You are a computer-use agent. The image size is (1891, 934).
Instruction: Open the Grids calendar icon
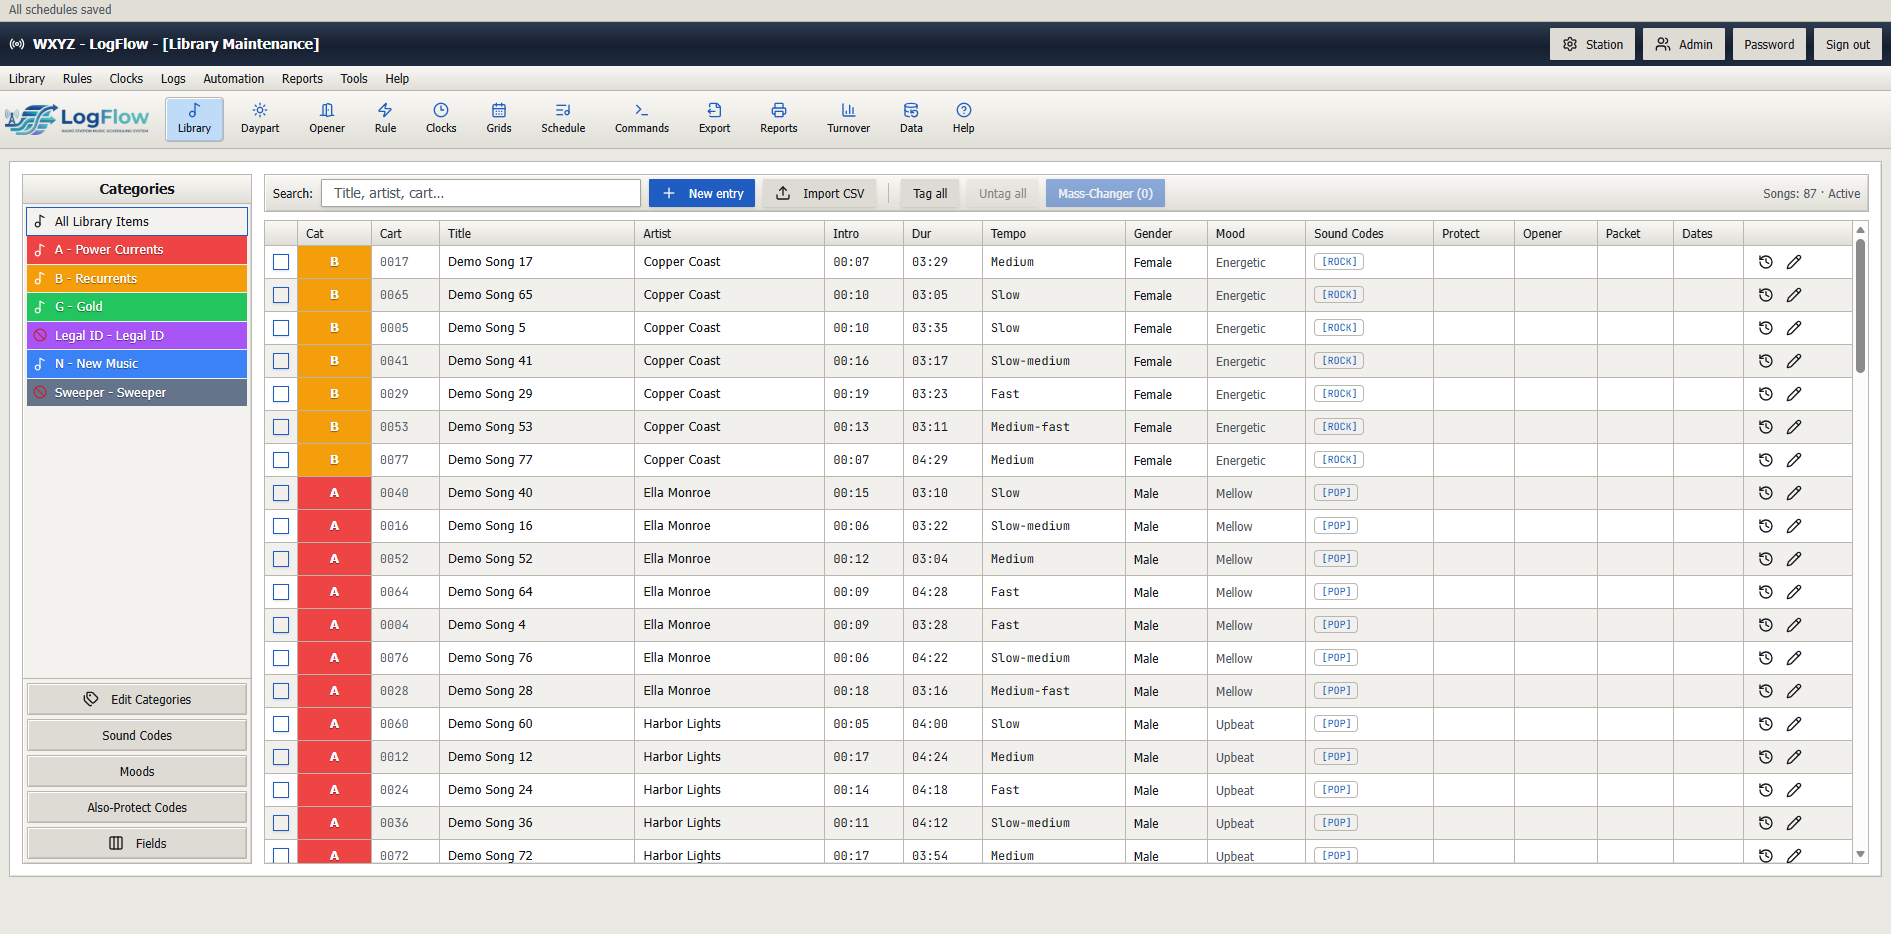[499, 118]
